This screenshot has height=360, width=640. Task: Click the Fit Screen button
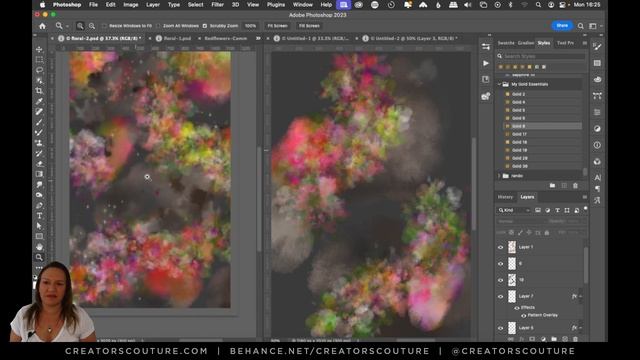tap(278, 26)
